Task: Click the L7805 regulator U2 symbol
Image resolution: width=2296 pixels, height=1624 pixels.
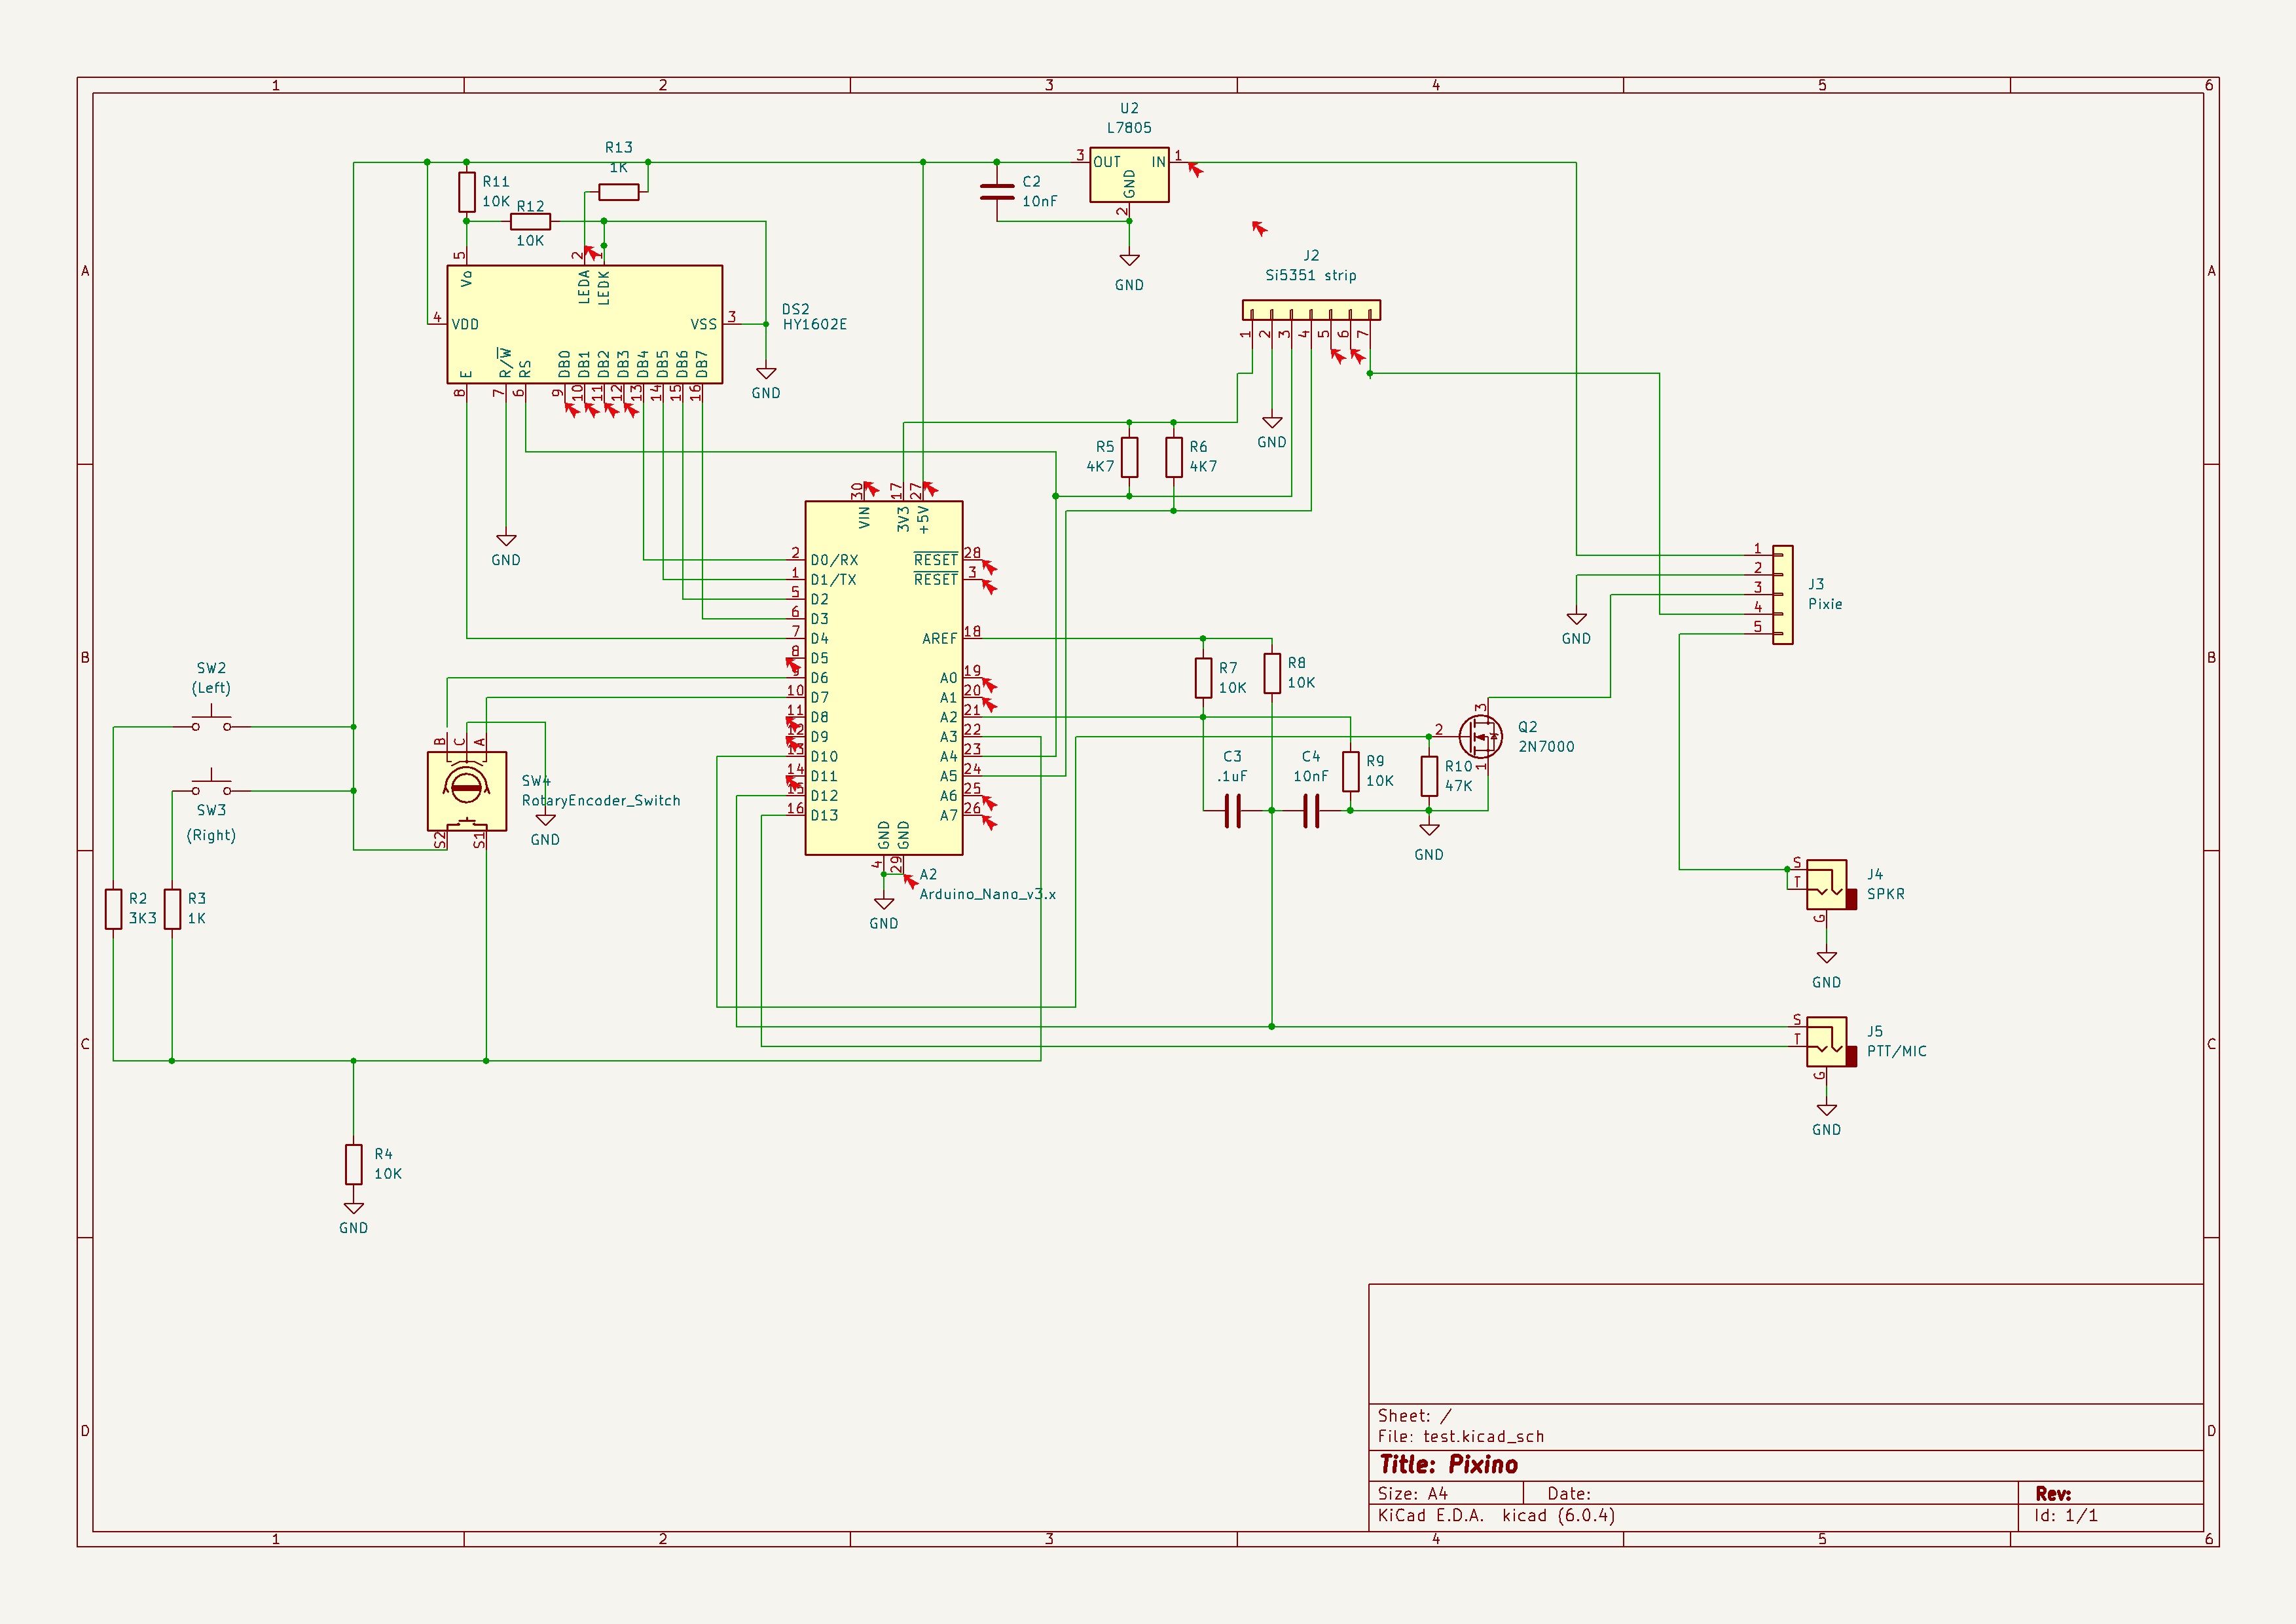Action: [x=1129, y=178]
